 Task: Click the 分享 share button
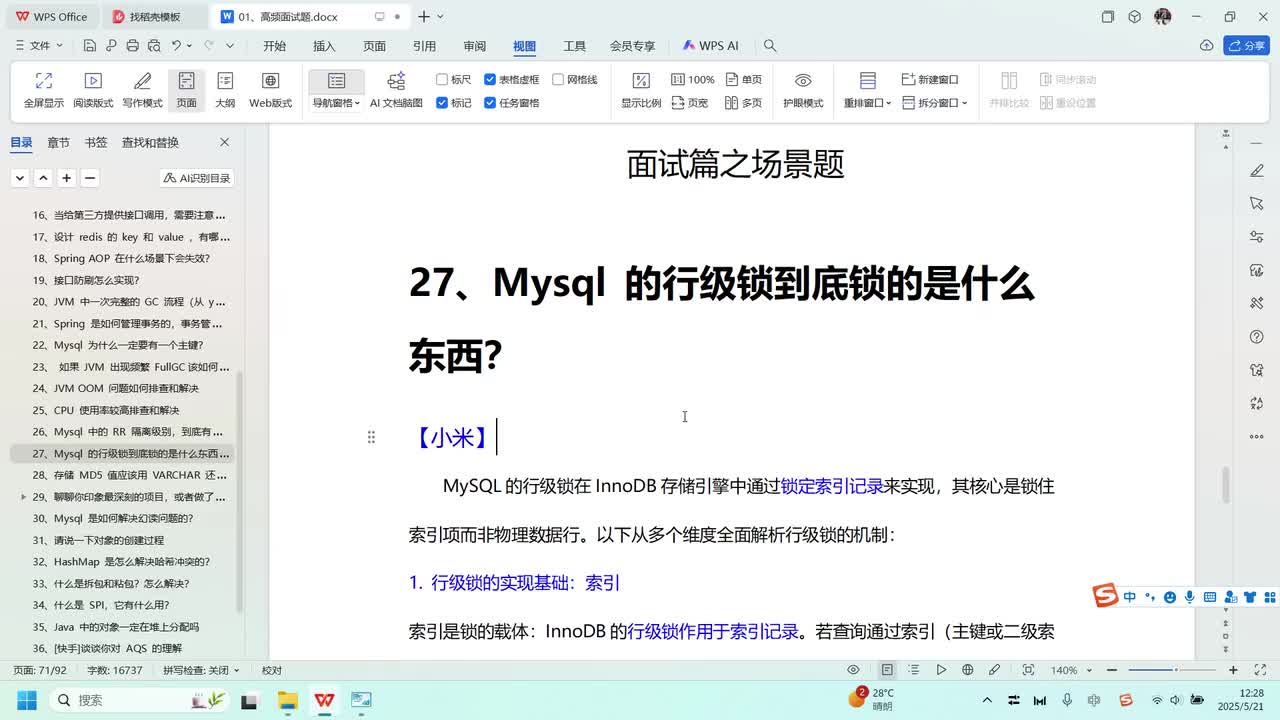point(1246,46)
